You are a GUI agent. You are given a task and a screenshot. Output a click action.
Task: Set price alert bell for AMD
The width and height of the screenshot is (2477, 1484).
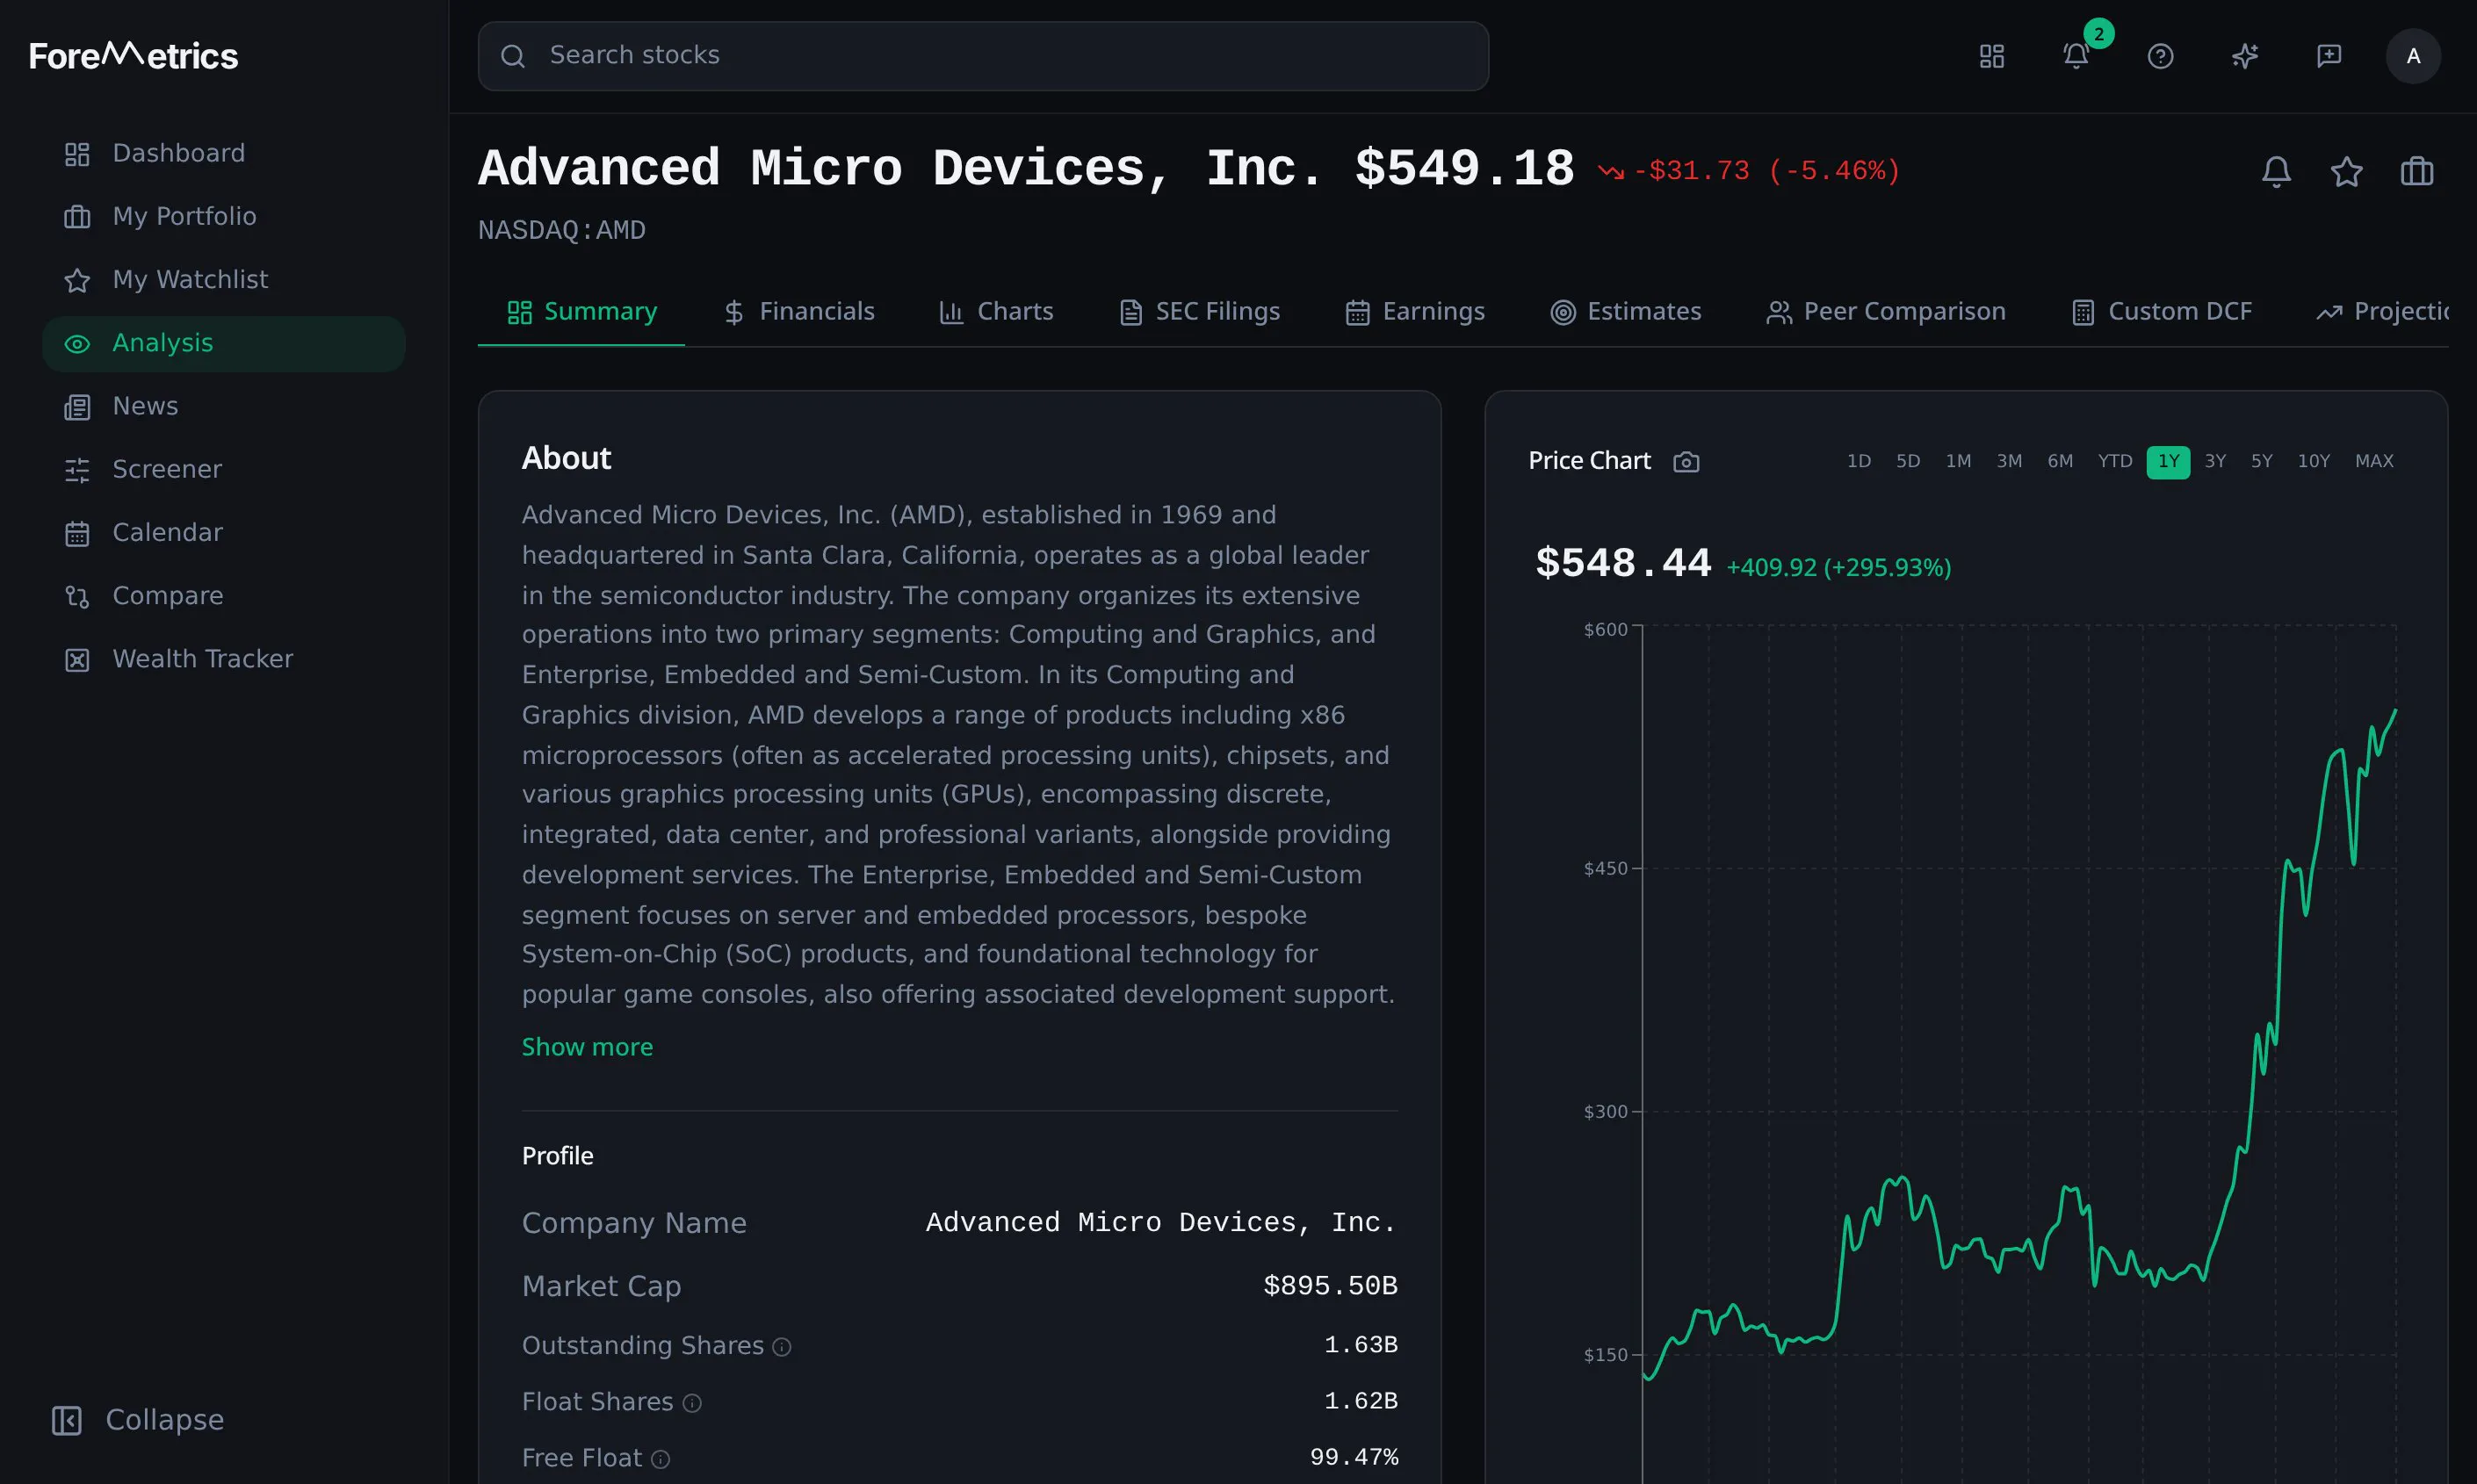pos(2276,172)
